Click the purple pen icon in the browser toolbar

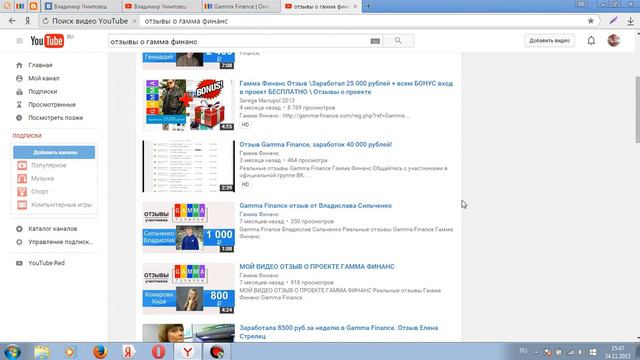pos(613,20)
